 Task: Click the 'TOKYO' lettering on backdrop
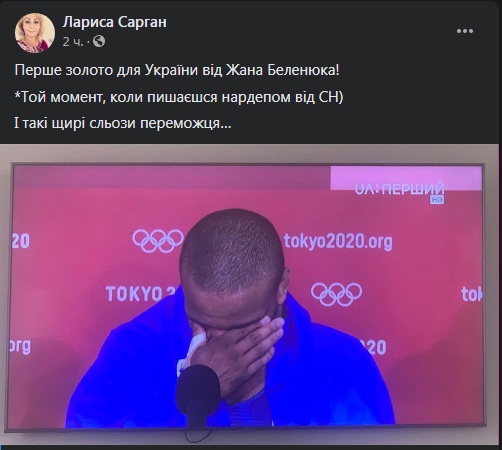tap(134, 293)
